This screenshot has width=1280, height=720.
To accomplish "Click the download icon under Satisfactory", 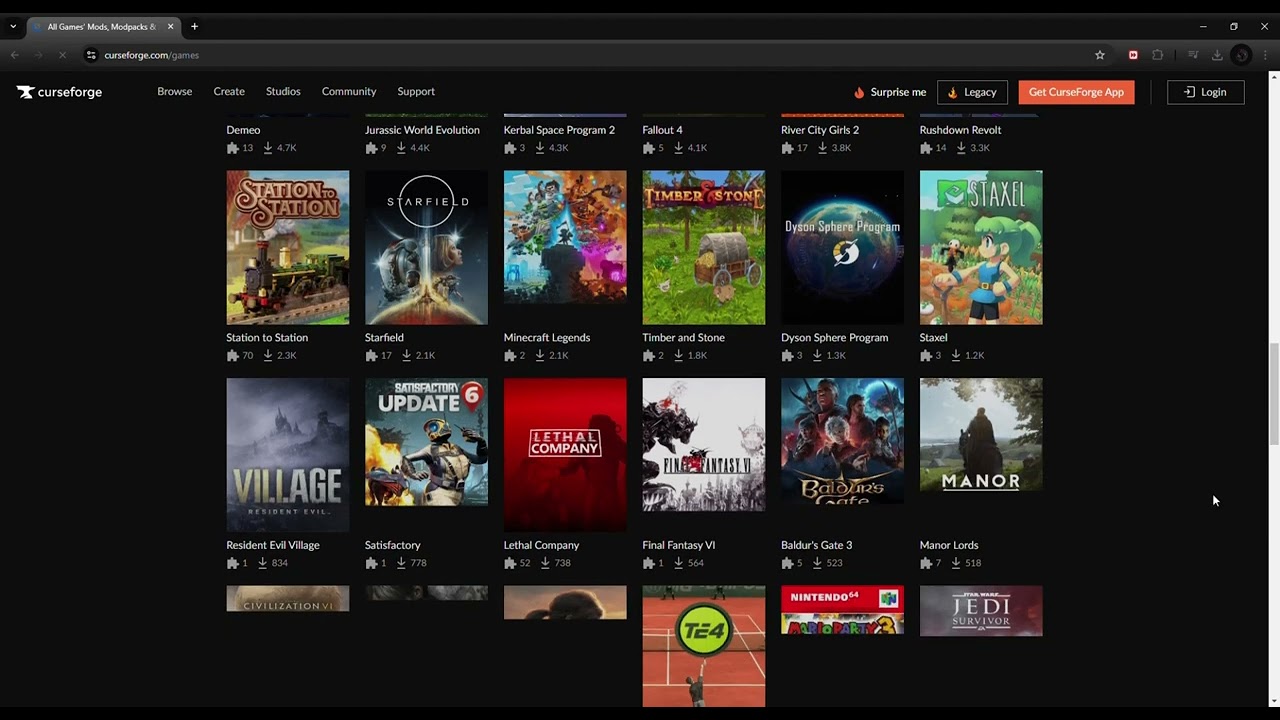I will [x=401, y=563].
